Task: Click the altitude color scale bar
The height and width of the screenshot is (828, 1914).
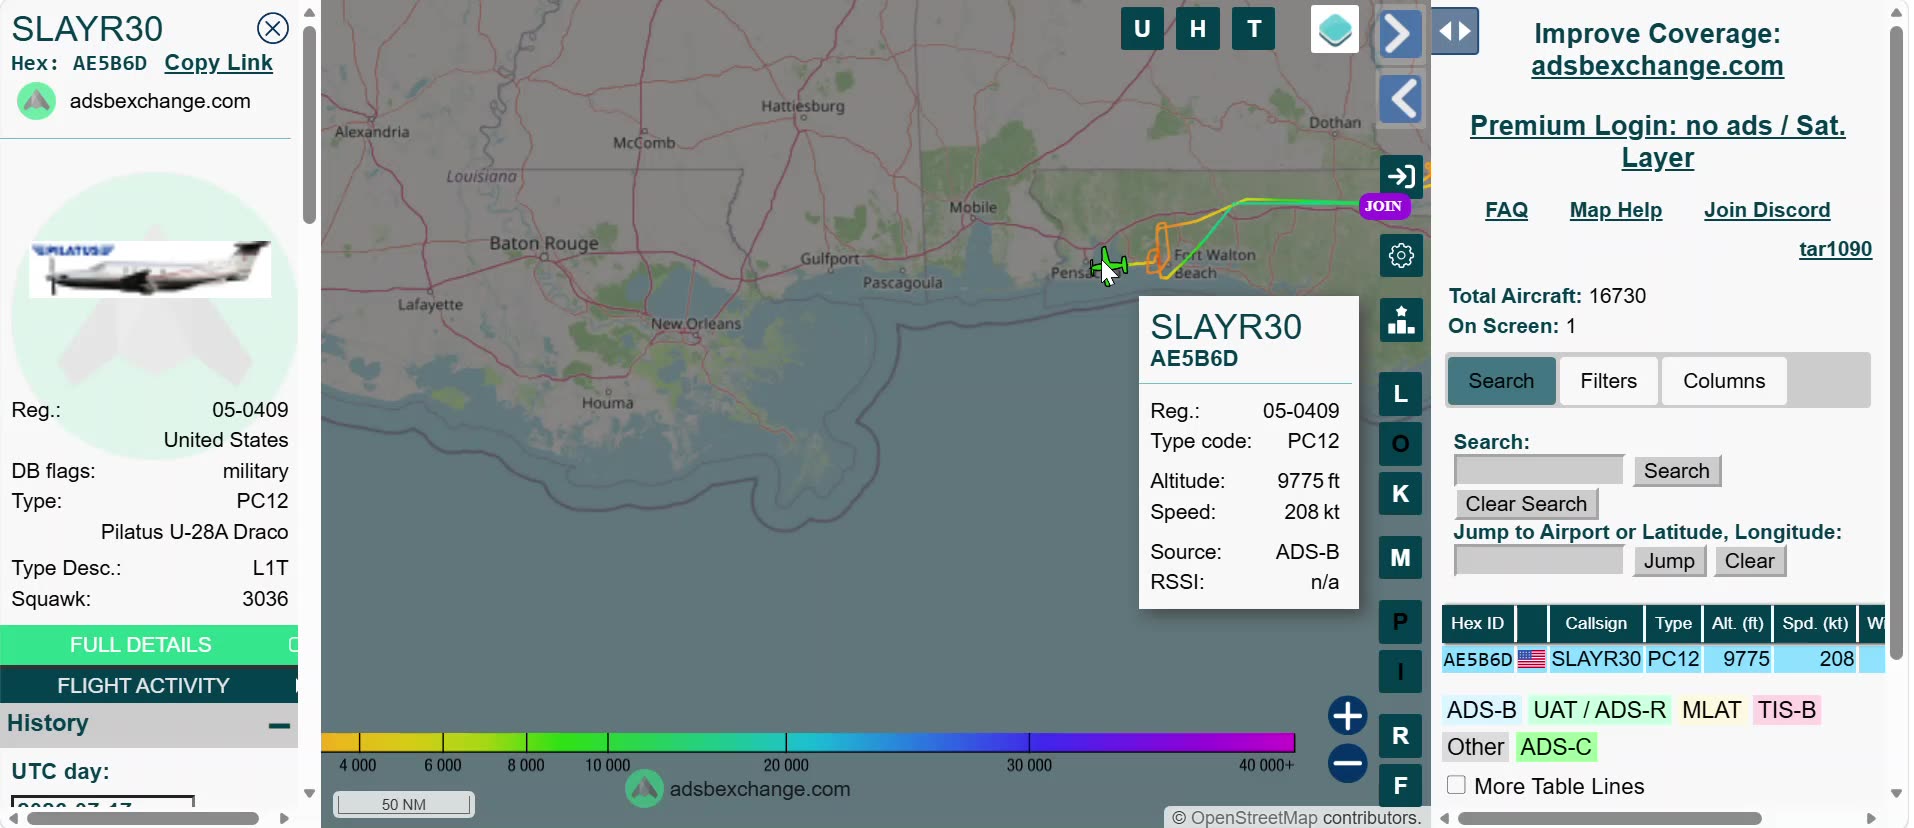Action: click(808, 742)
